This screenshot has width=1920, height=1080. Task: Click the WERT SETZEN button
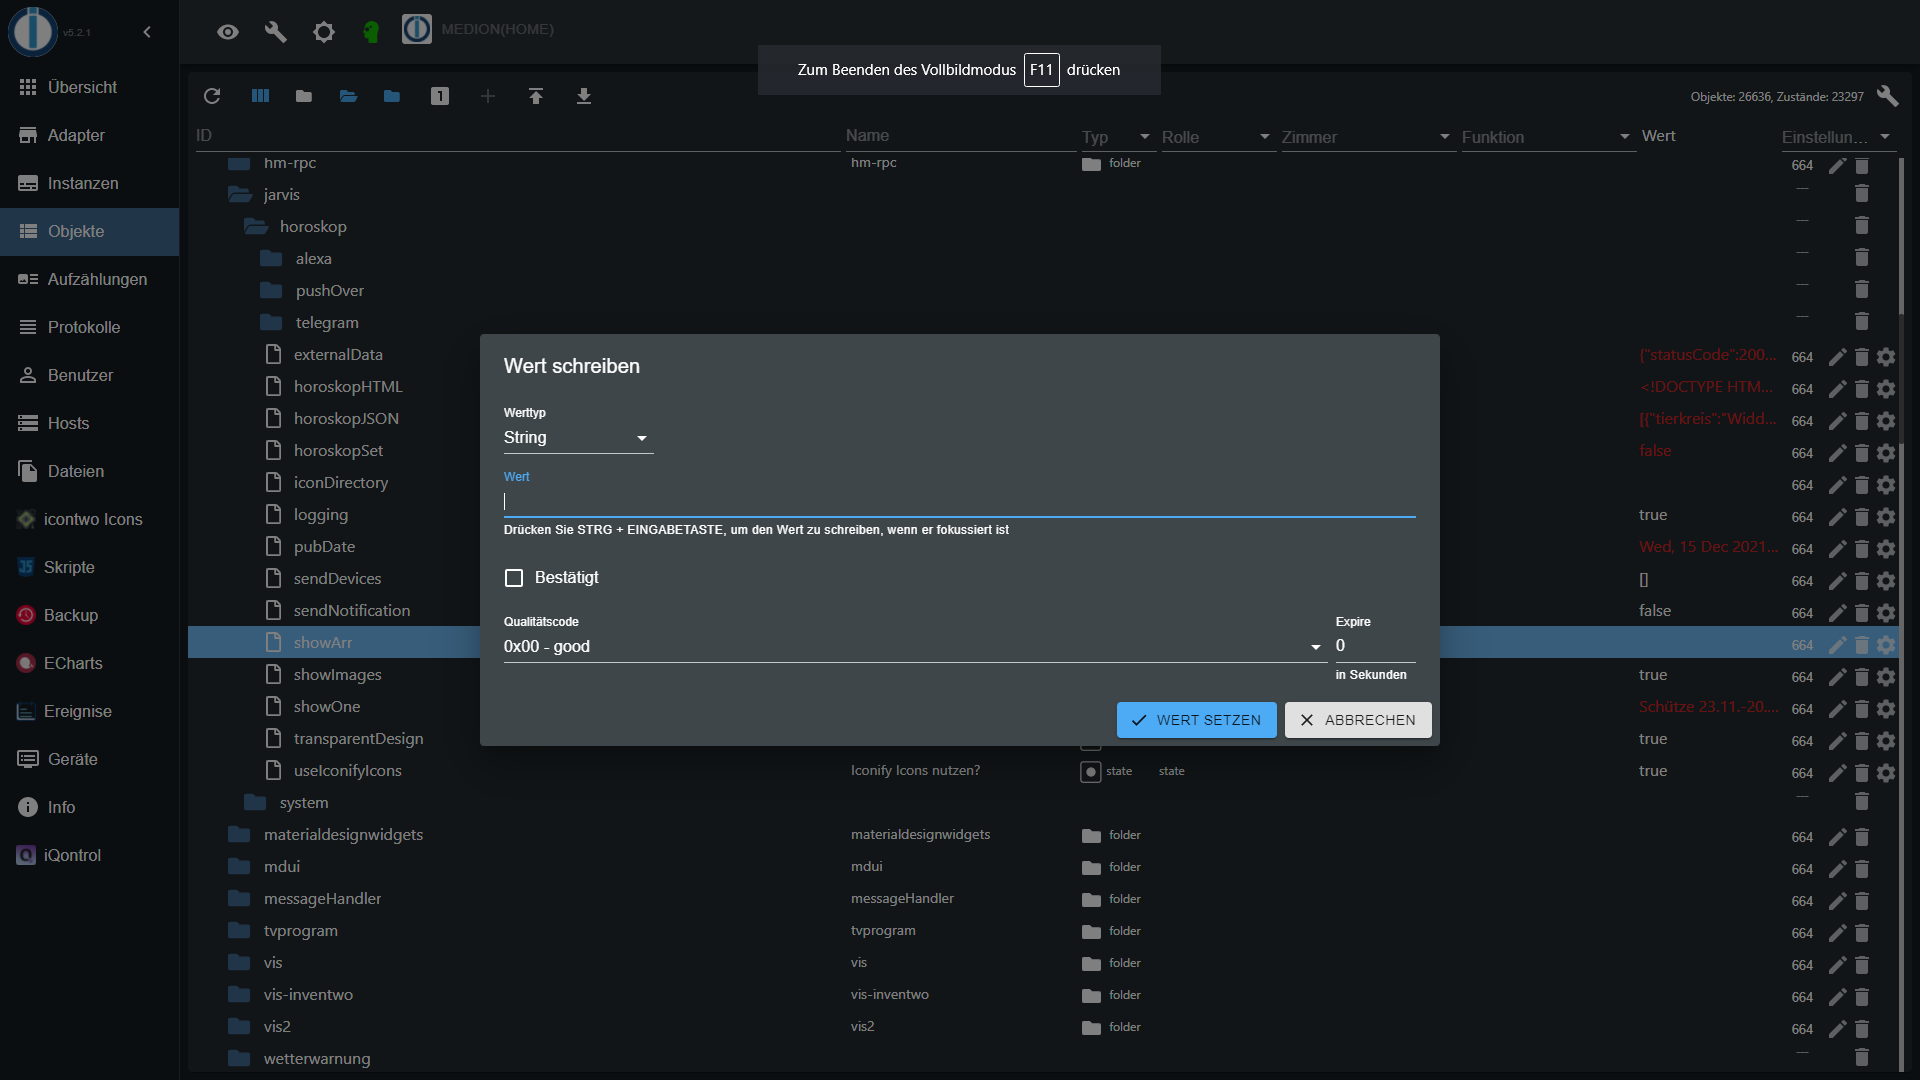[x=1196, y=720]
